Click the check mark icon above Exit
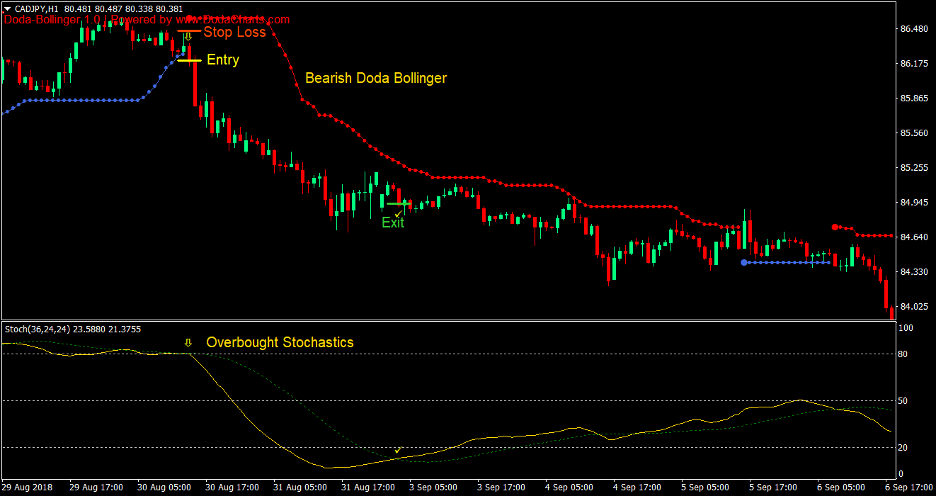The height and width of the screenshot is (496, 936). click(398, 212)
